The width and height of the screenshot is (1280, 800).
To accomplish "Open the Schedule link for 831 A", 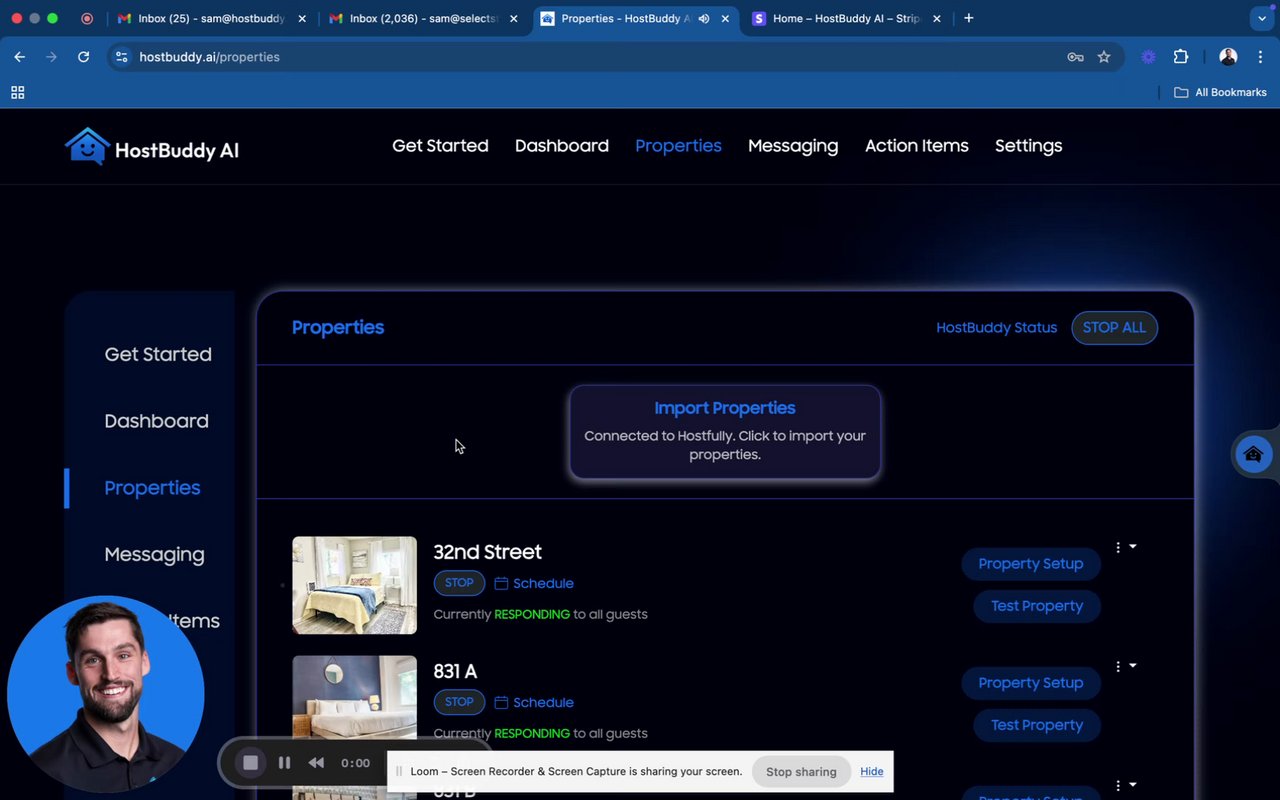I will click(543, 703).
